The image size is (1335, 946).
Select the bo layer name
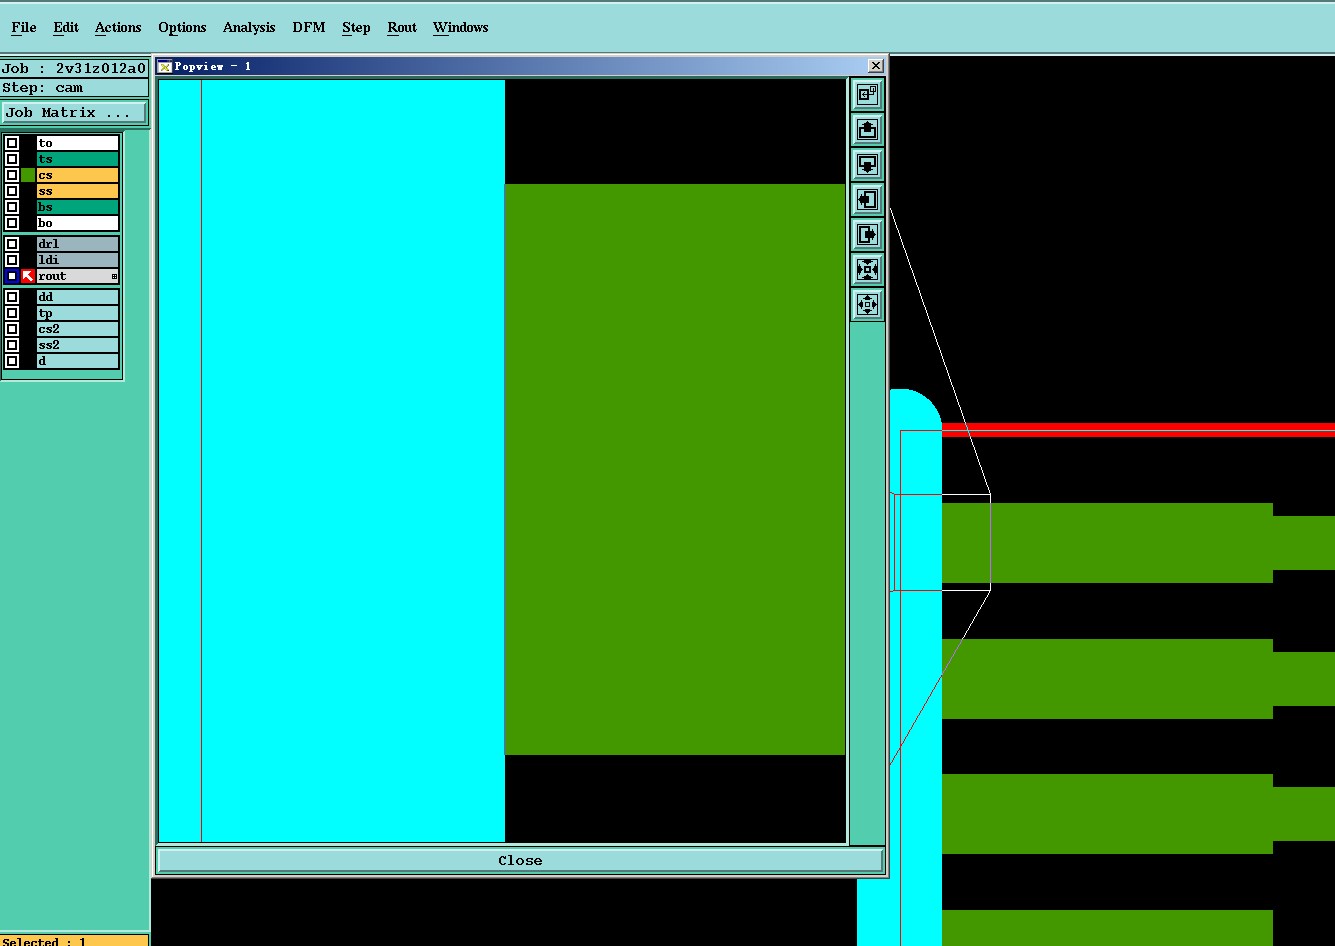click(x=78, y=223)
